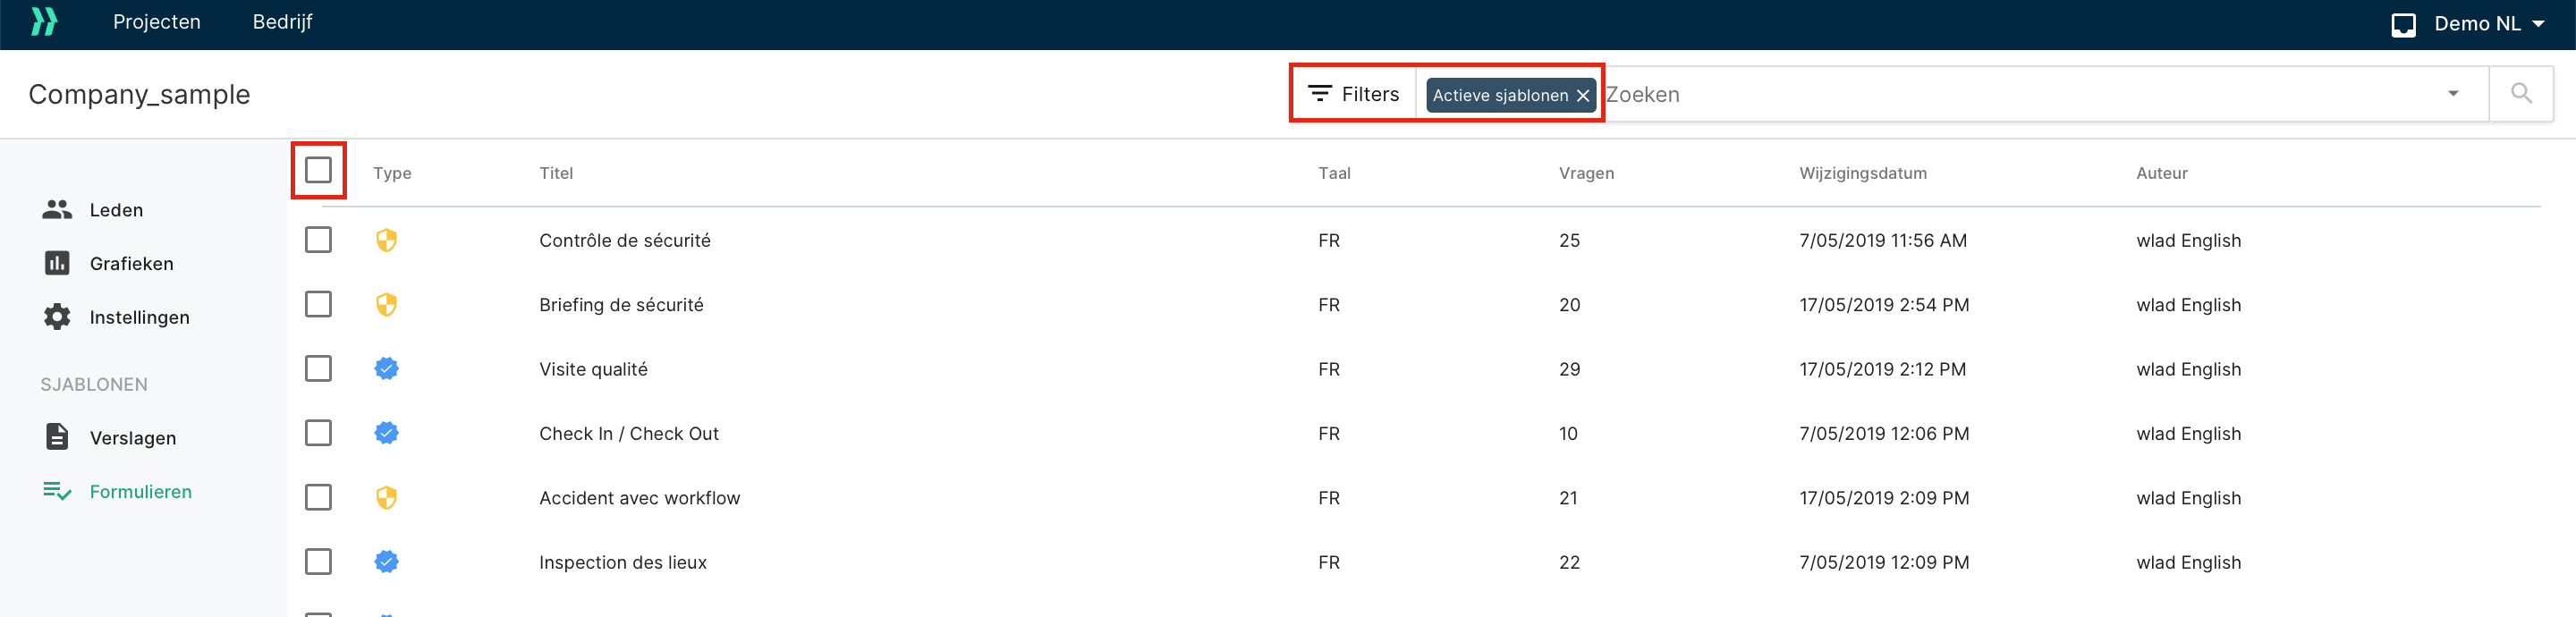Open the Projecten menu
2576x617 pixels.
tap(157, 22)
